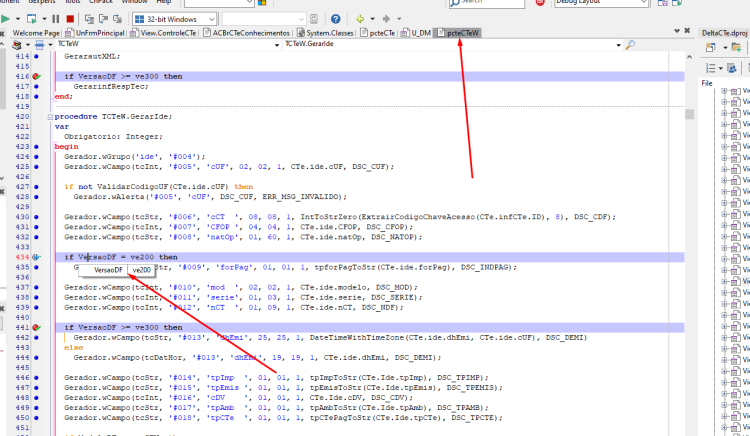
Task: Click the Add folder icon in project panel
Action: pos(737,47)
